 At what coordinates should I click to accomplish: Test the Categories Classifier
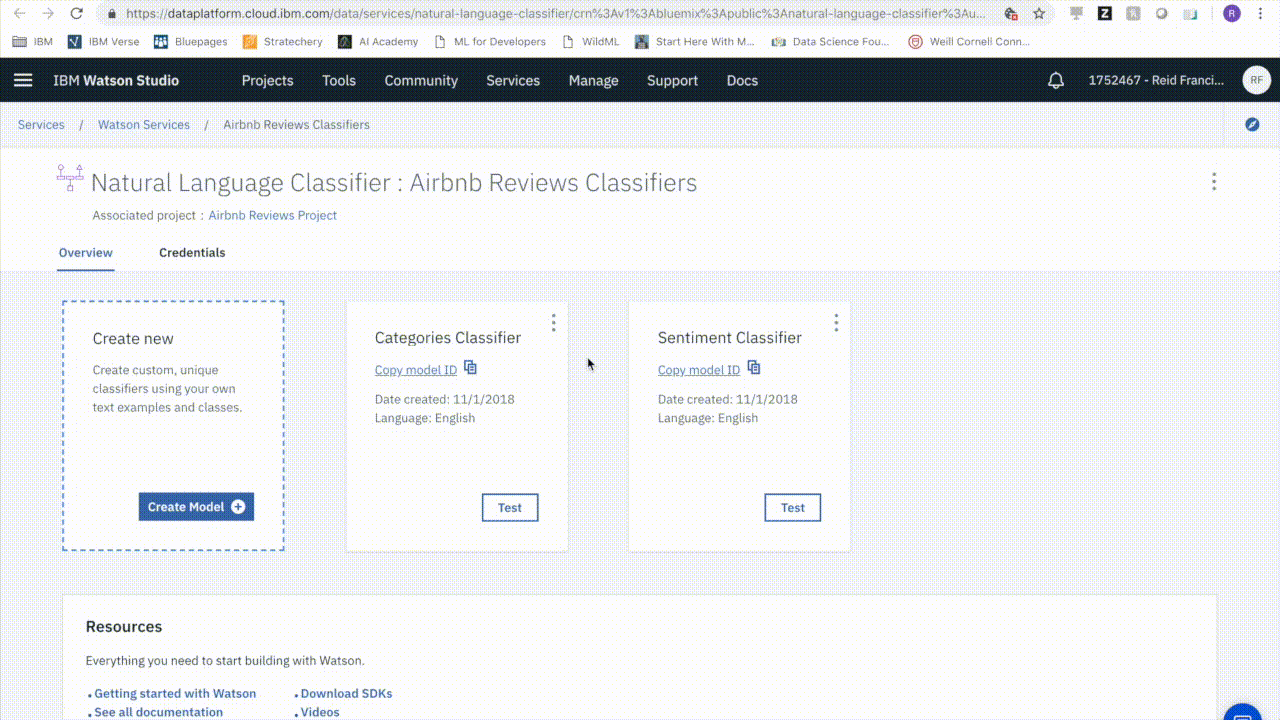[x=510, y=508]
